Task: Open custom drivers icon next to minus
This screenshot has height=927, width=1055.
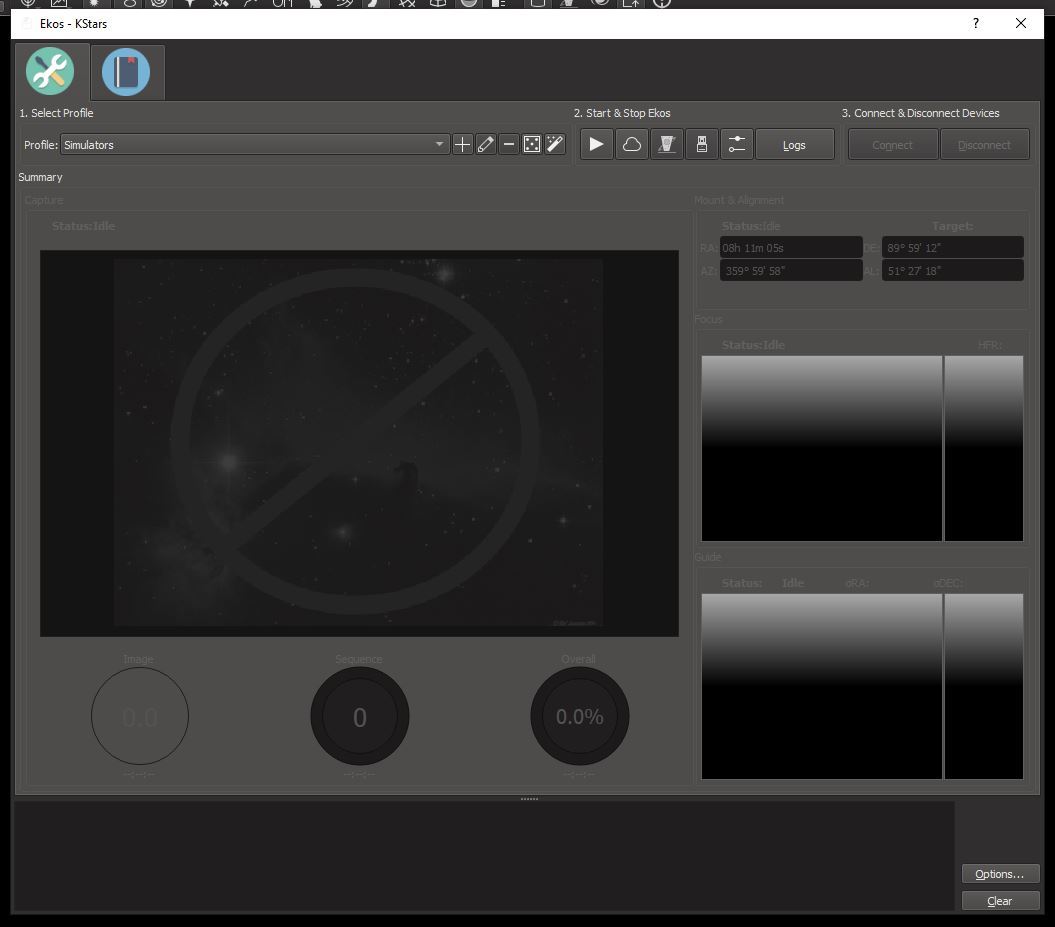Action: coord(532,145)
